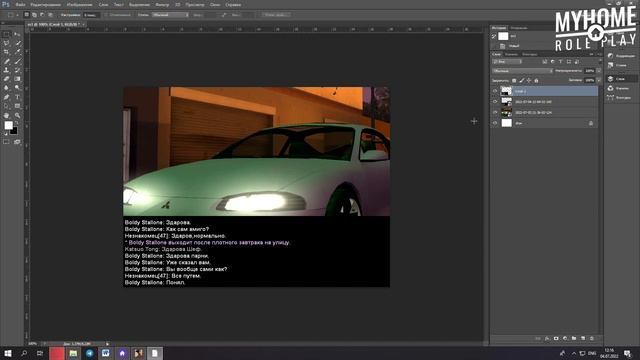The width and height of the screenshot is (640, 360).
Task: Set the background color swatch
Action: click(14, 131)
